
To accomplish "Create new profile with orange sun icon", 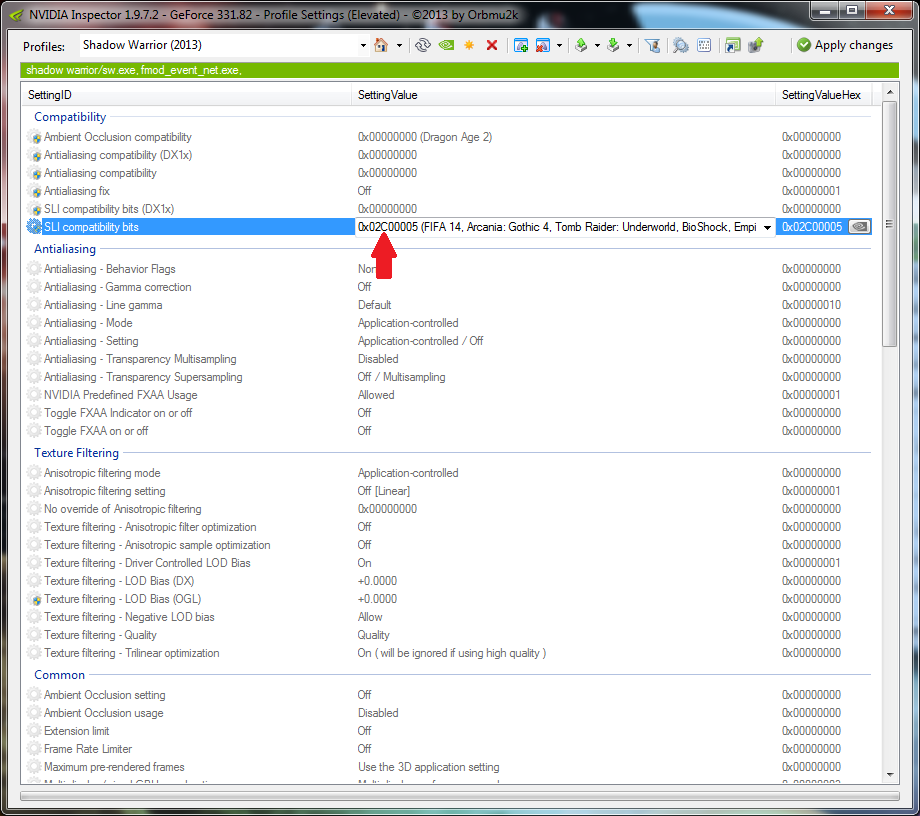I will tap(469, 45).
